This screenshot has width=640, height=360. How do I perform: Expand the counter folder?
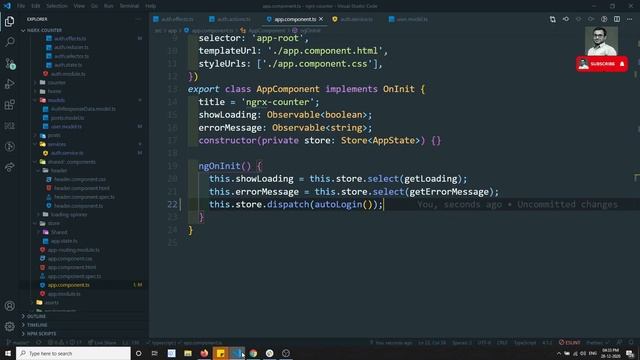56,82
